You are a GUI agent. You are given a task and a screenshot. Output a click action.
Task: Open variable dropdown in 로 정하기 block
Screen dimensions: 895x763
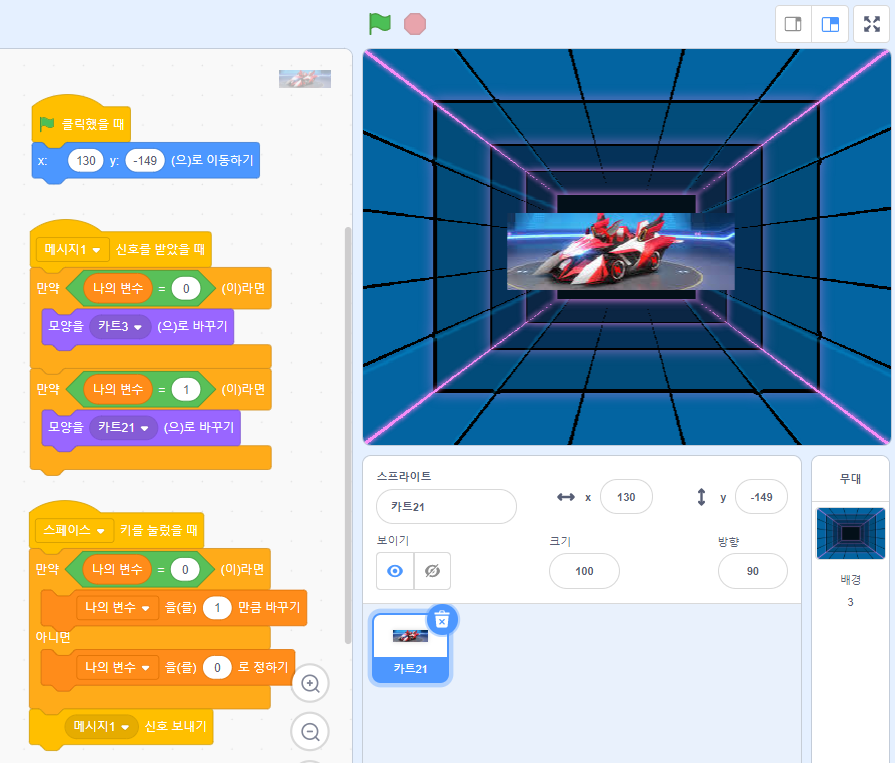[x=117, y=667]
